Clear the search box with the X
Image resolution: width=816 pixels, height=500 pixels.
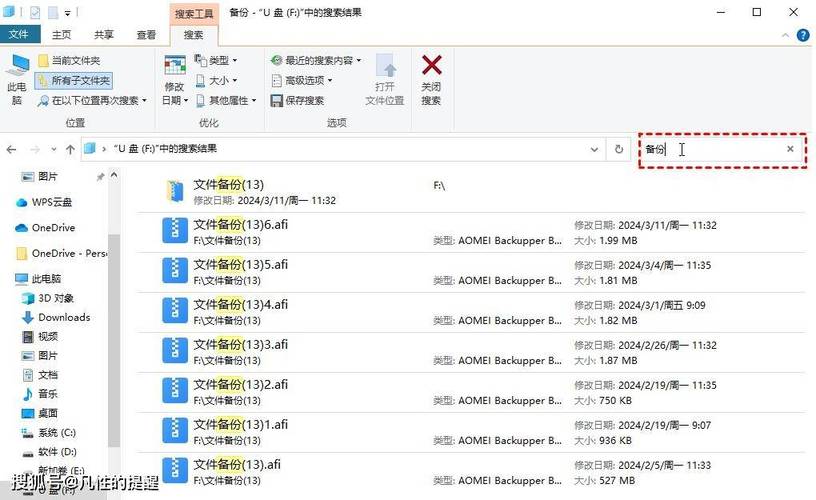coord(790,149)
